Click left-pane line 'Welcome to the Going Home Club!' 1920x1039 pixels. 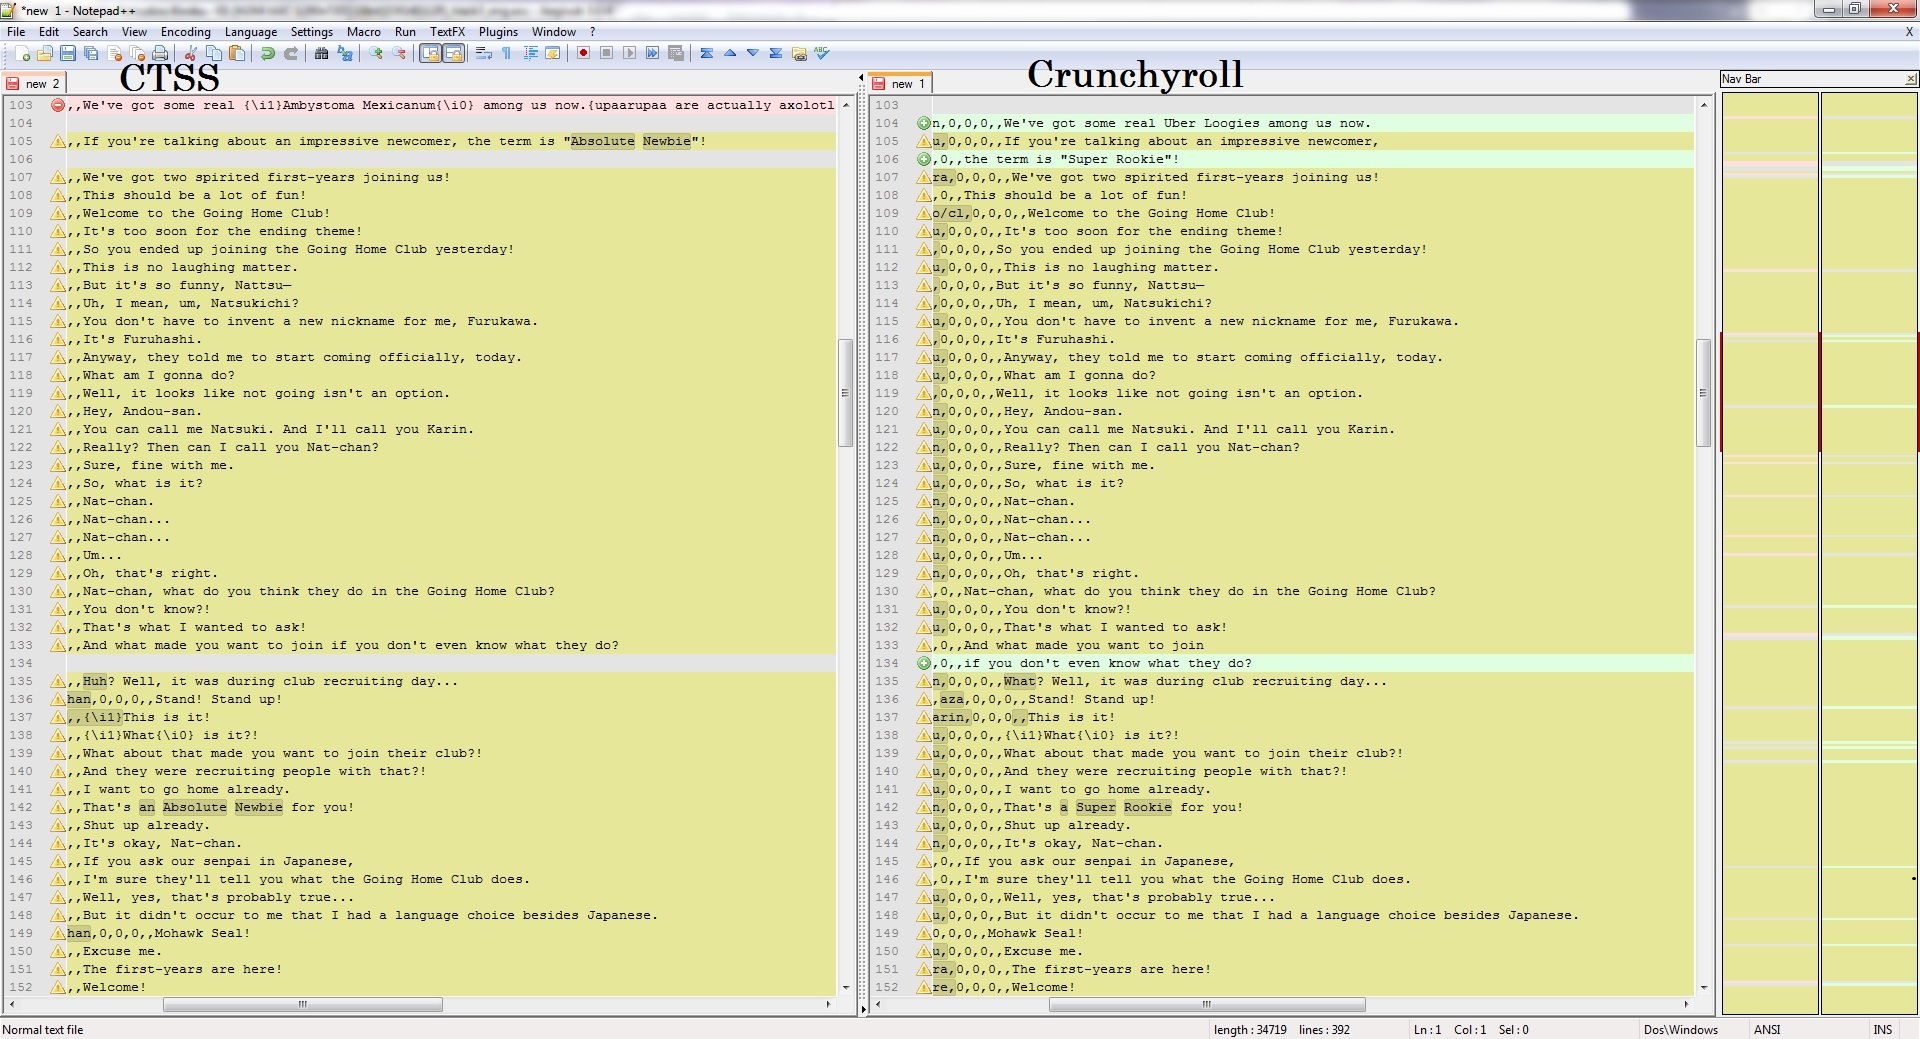pyautogui.click(x=206, y=213)
